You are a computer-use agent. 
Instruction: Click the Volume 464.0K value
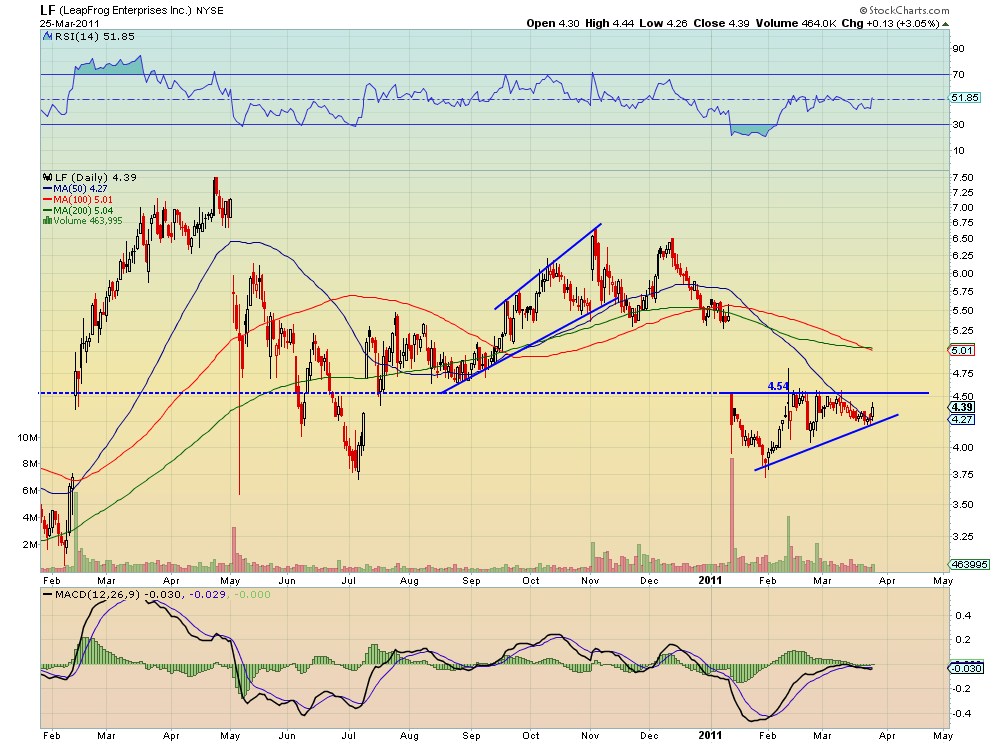(796, 23)
